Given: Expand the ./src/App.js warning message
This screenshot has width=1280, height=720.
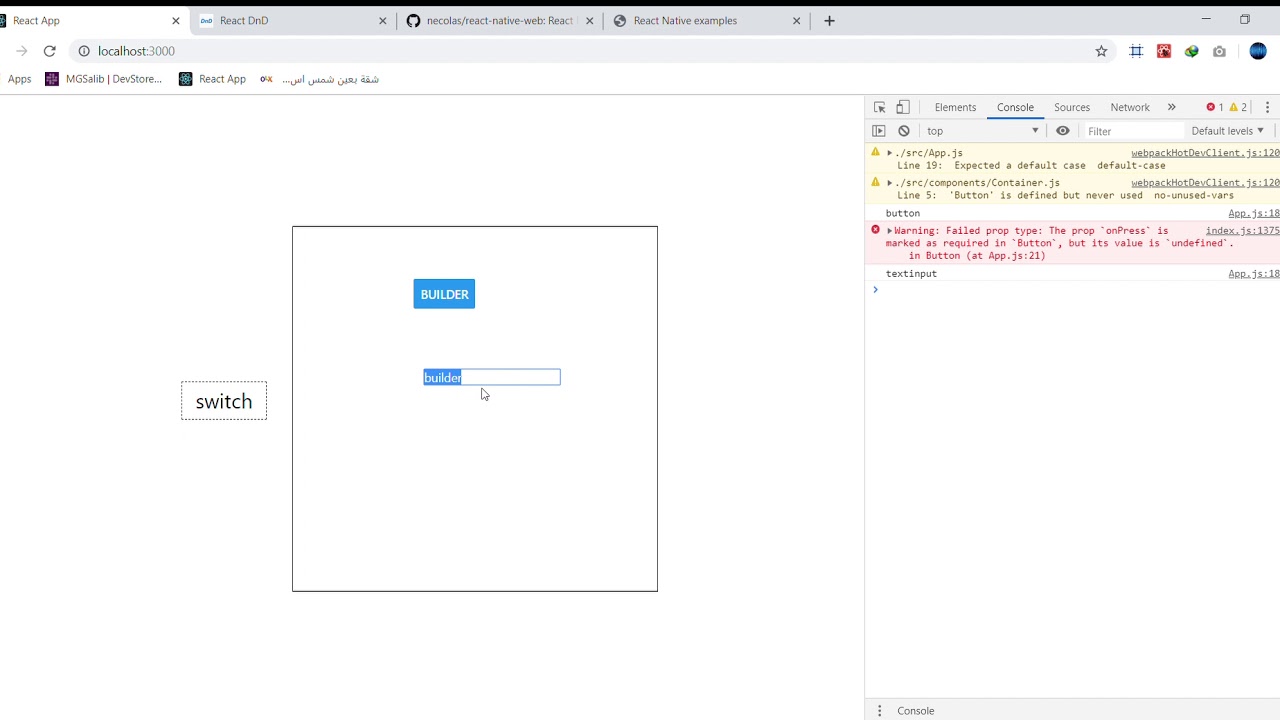Looking at the screenshot, I should (x=889, y=153).
